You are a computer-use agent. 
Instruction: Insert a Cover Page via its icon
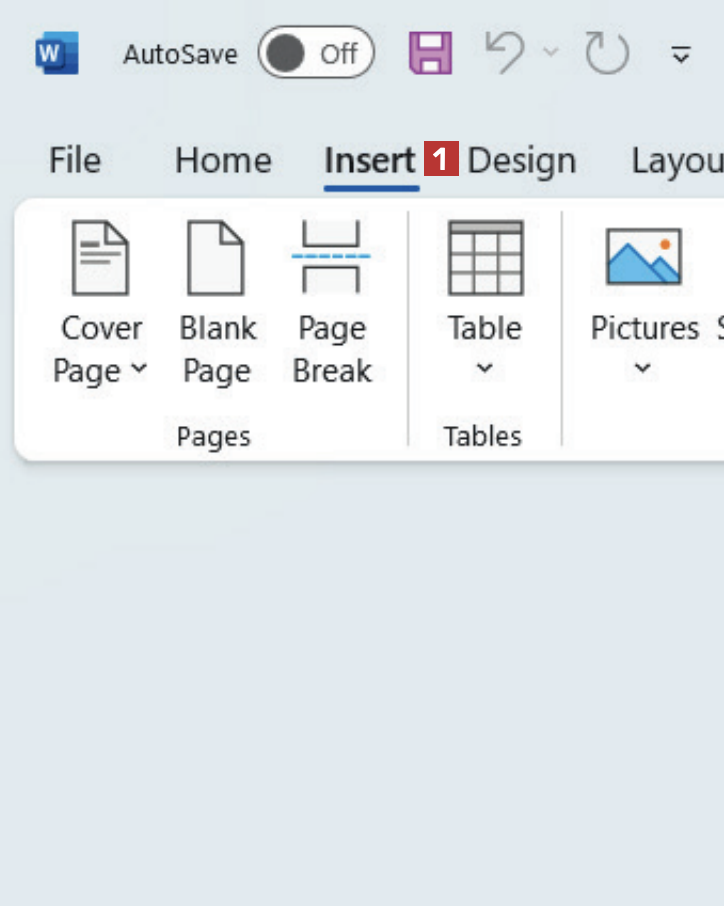(x=100, y=258)
